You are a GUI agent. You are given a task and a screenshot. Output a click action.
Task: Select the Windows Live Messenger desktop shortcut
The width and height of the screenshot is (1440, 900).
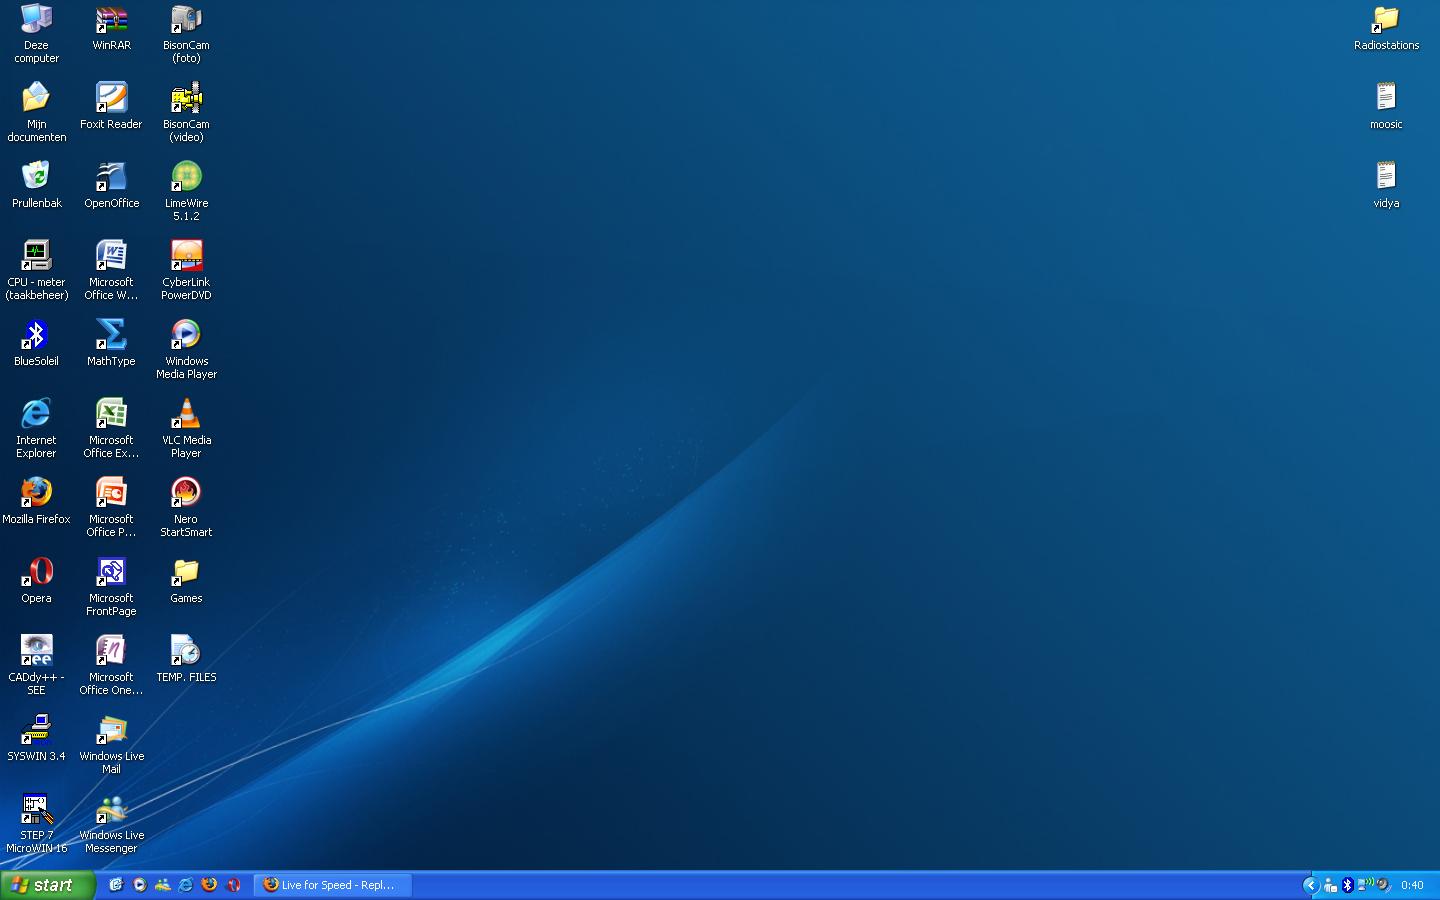click(x=111, y=823)
